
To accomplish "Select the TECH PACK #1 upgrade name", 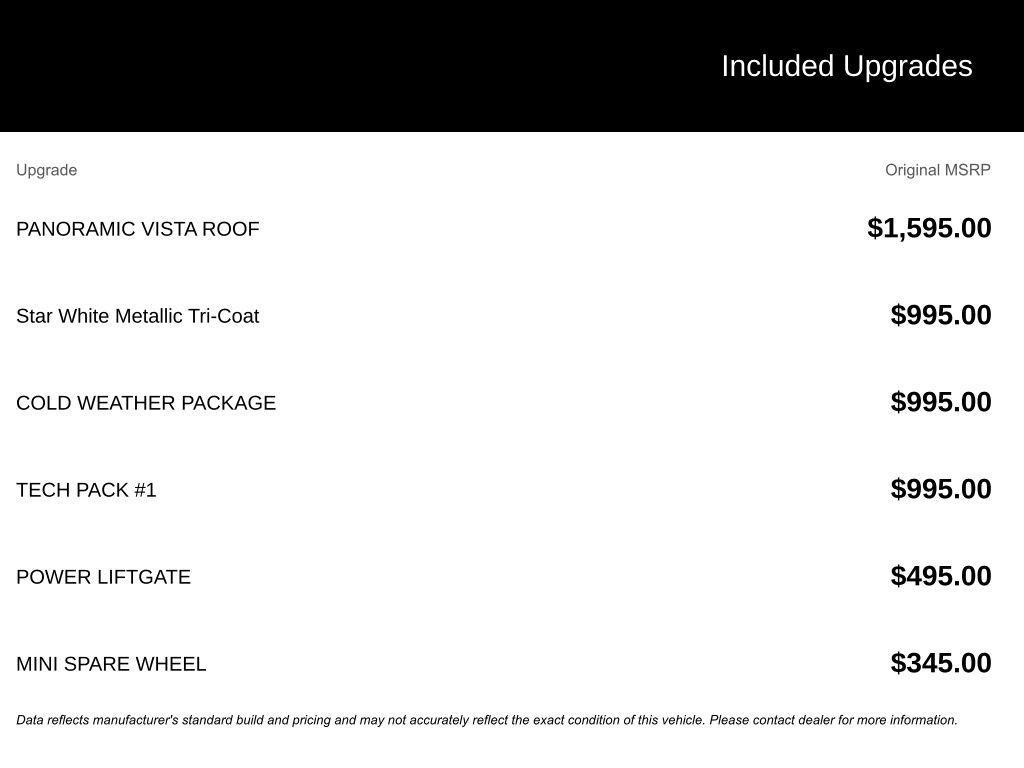I will 86,490.
